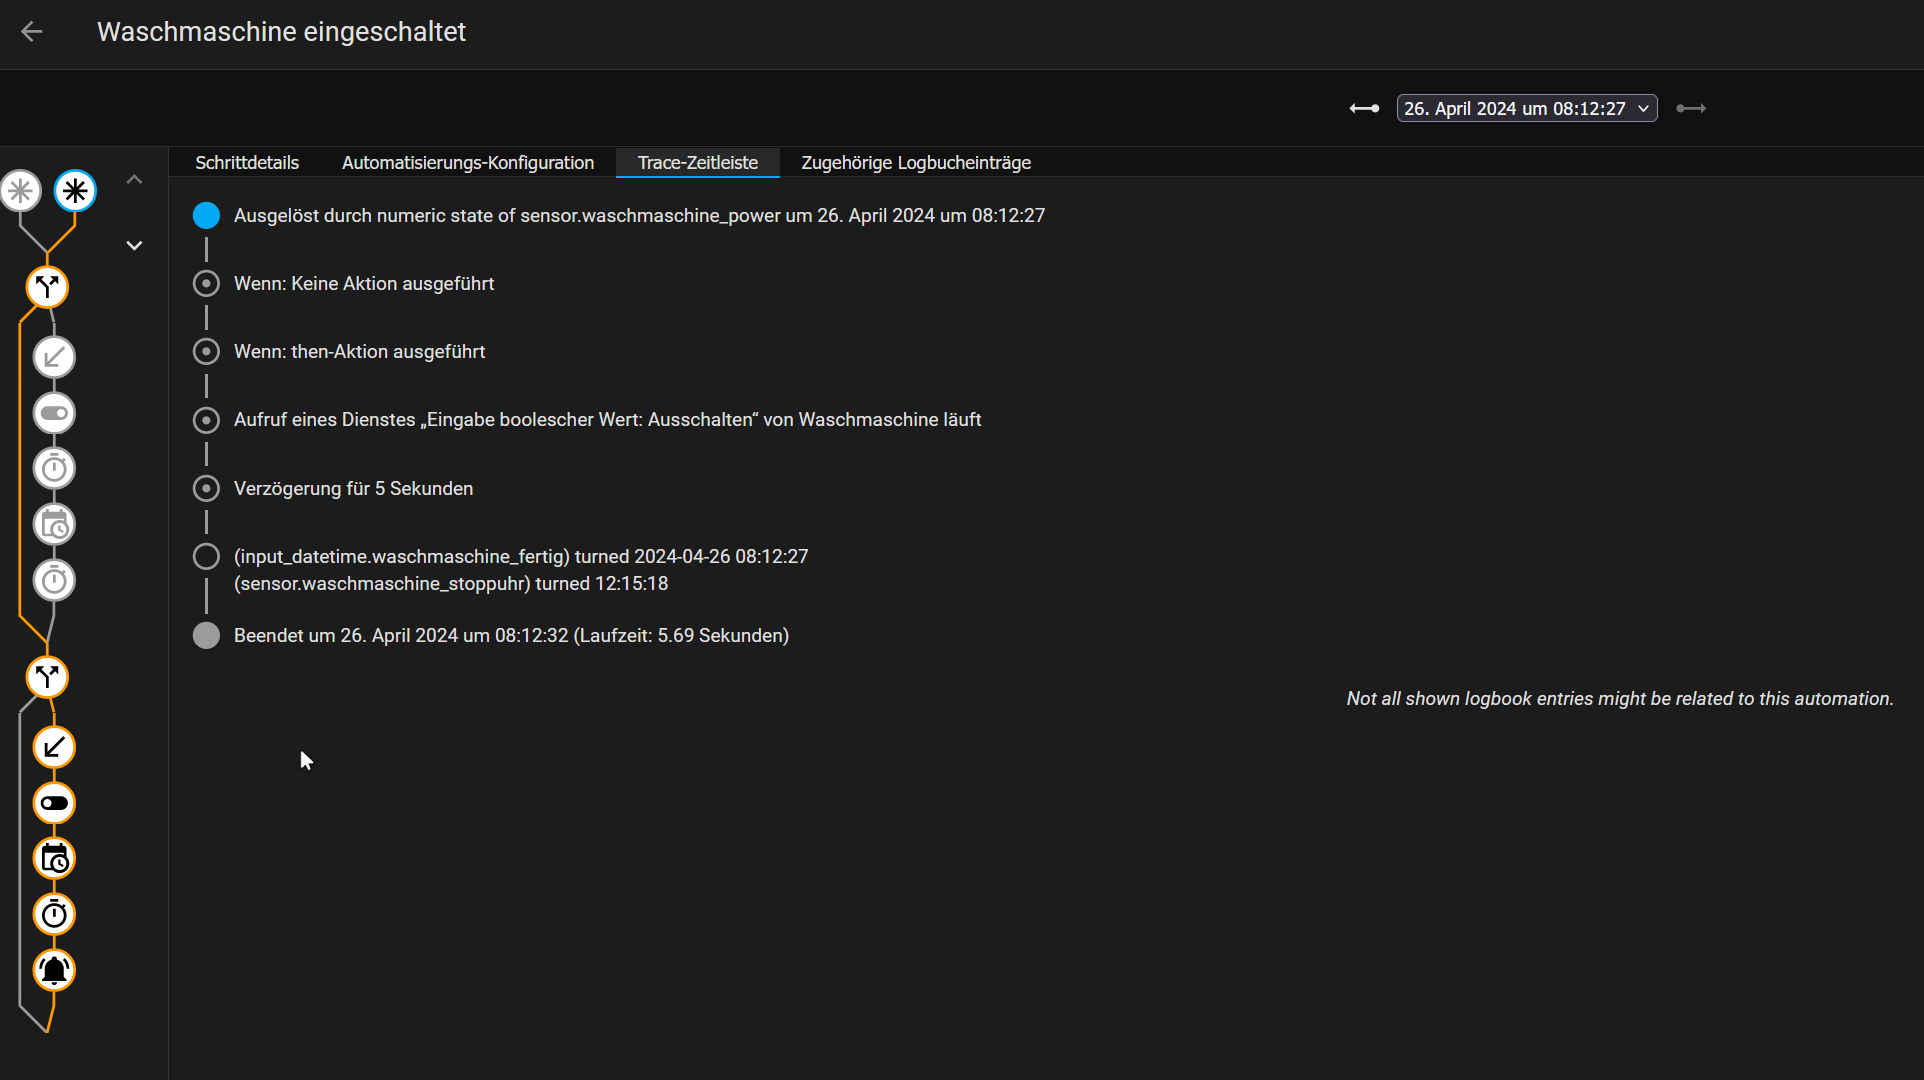The image size is (1924, 1080).
Task: Click the chevron-up graph navigation arrow
Action: pos(134,180)
